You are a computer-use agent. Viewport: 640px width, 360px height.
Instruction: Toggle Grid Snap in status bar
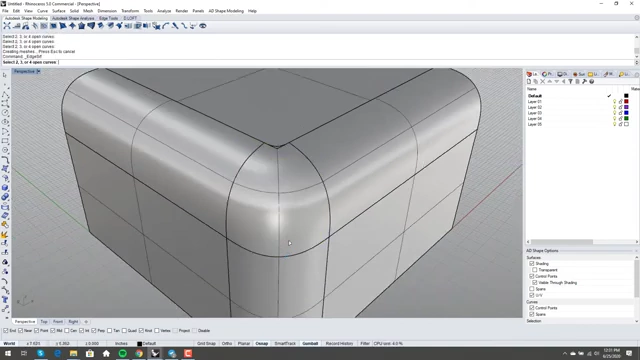[206, 344]
